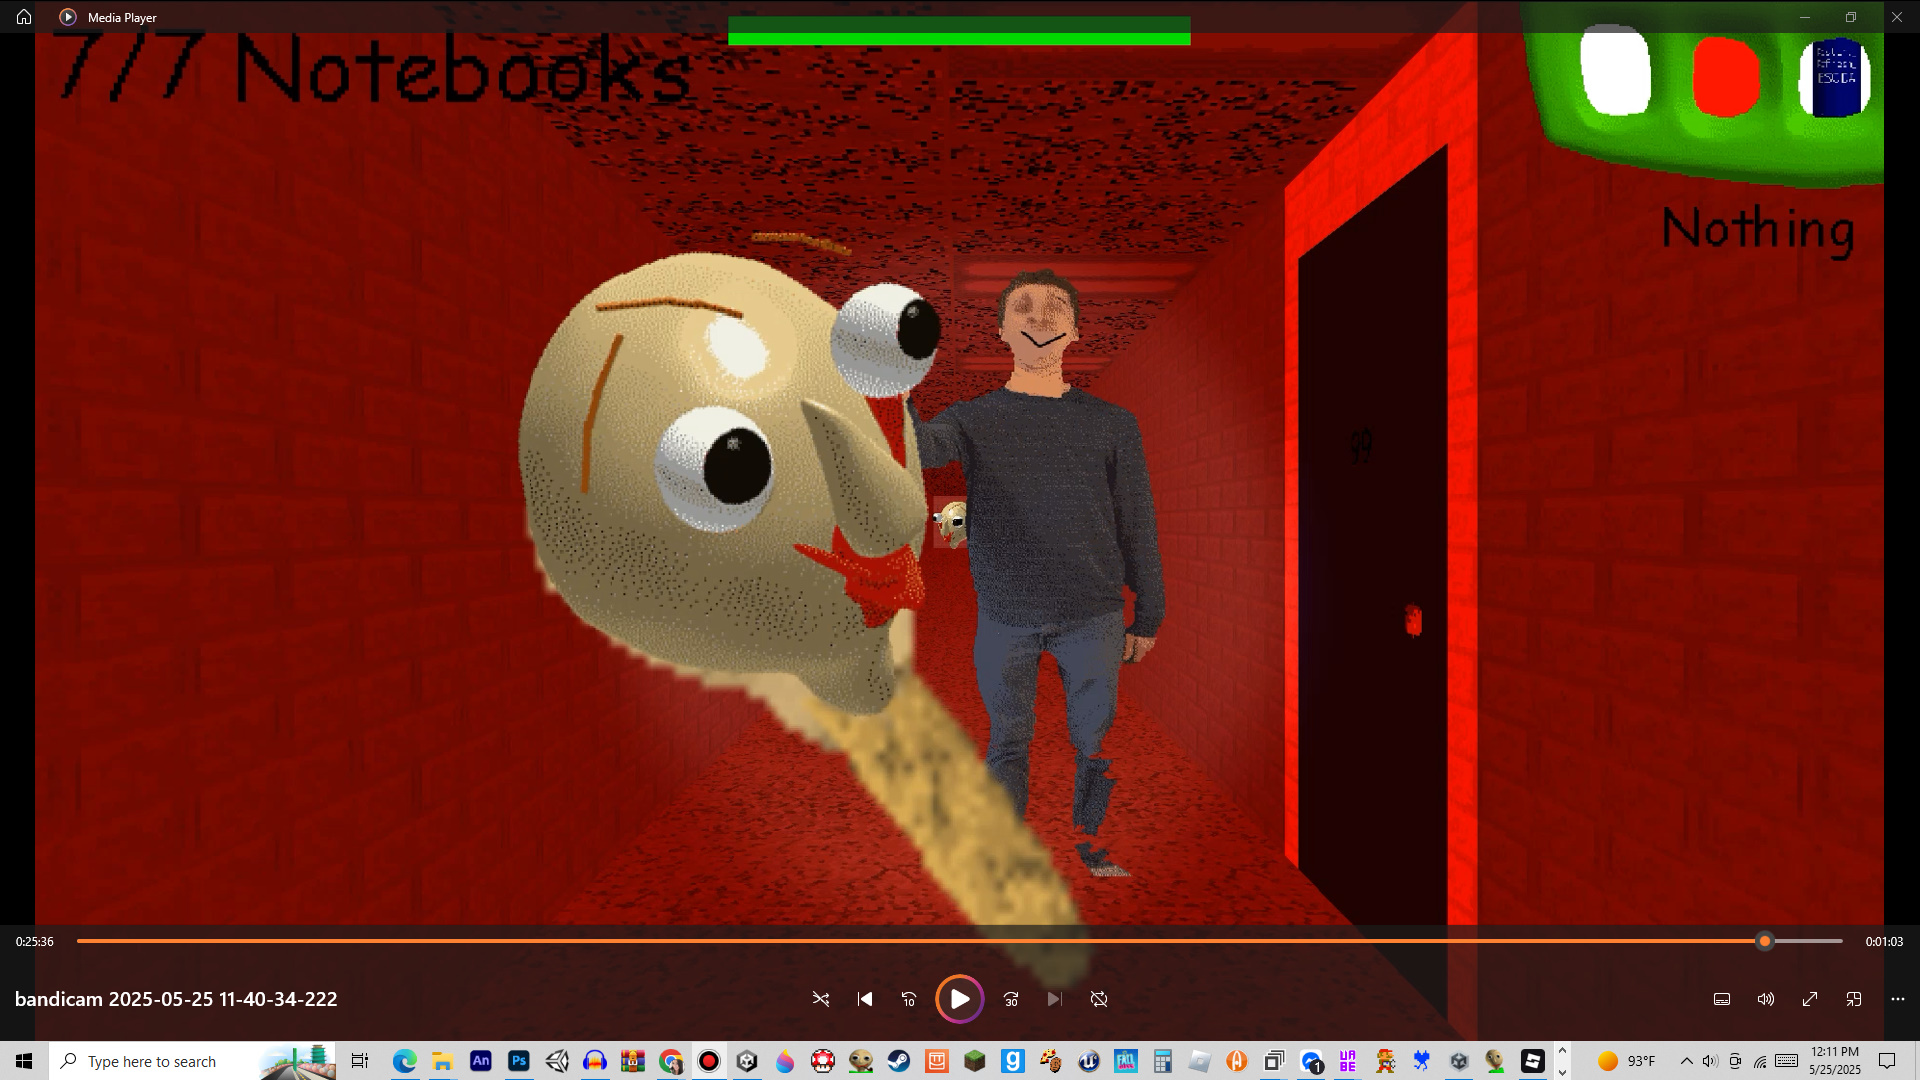Open the Windows Start menu
The image size is (1920, 1080).
click(24, 1061)
